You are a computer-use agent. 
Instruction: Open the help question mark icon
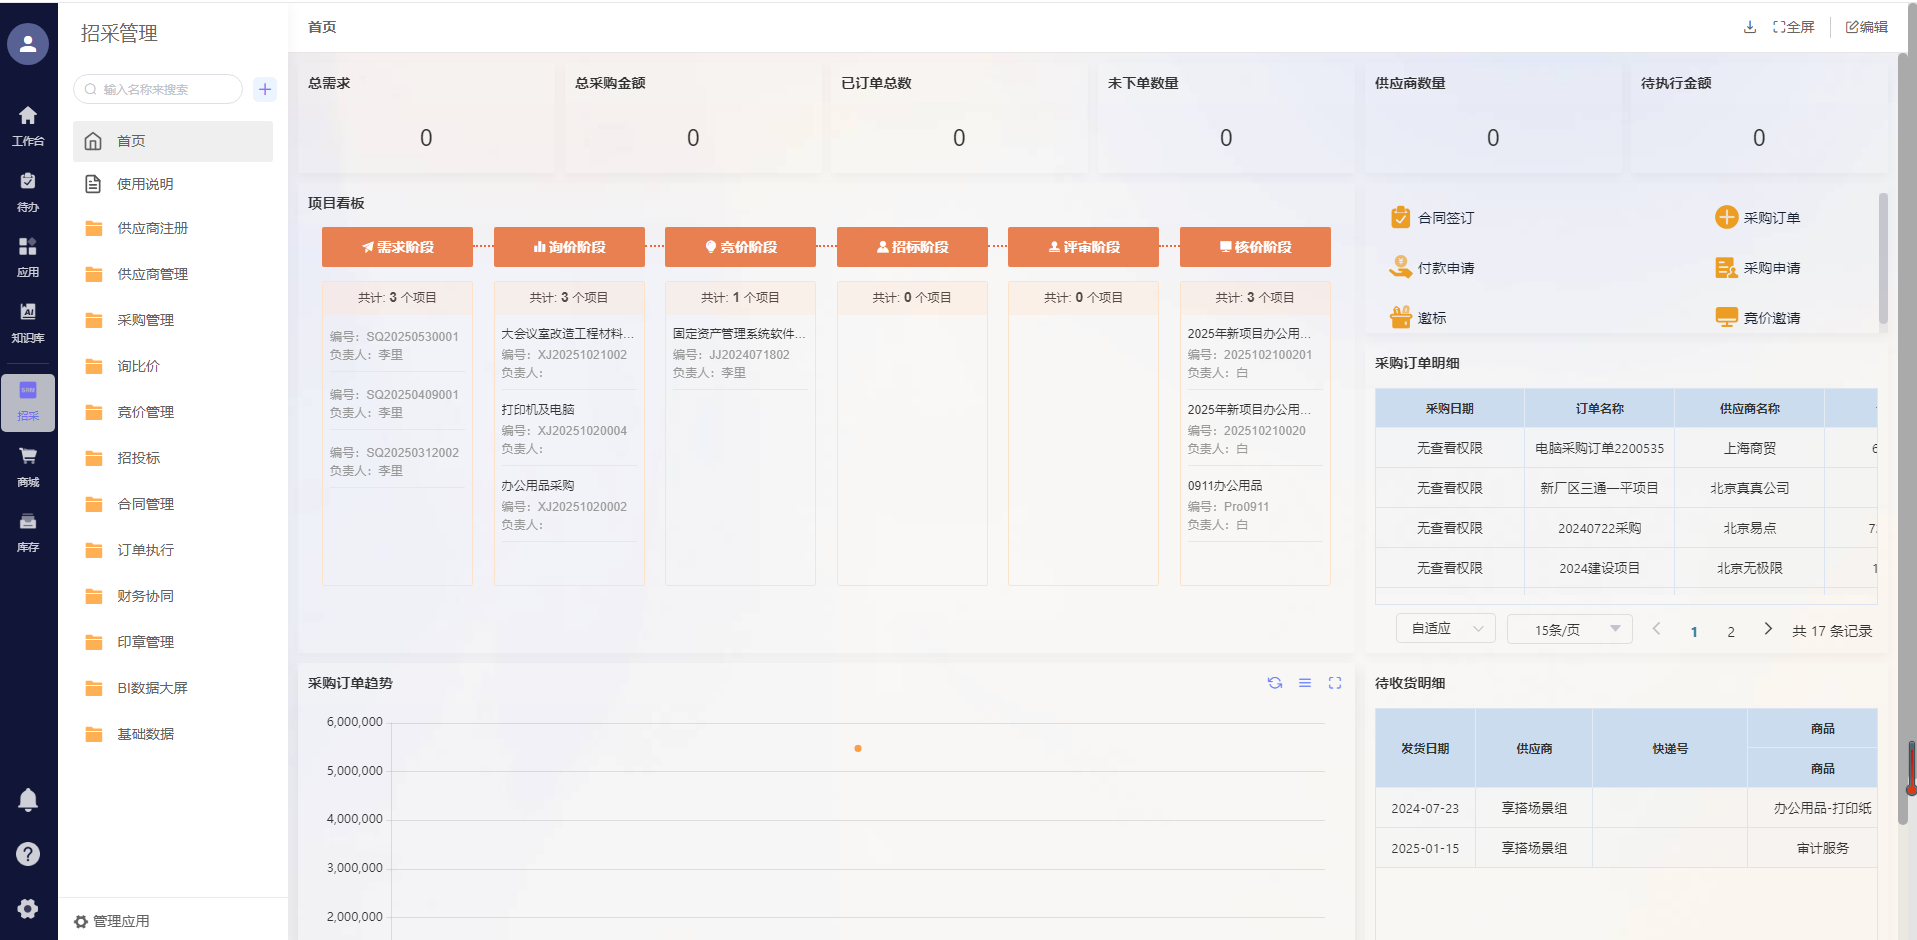pos(28,854)
